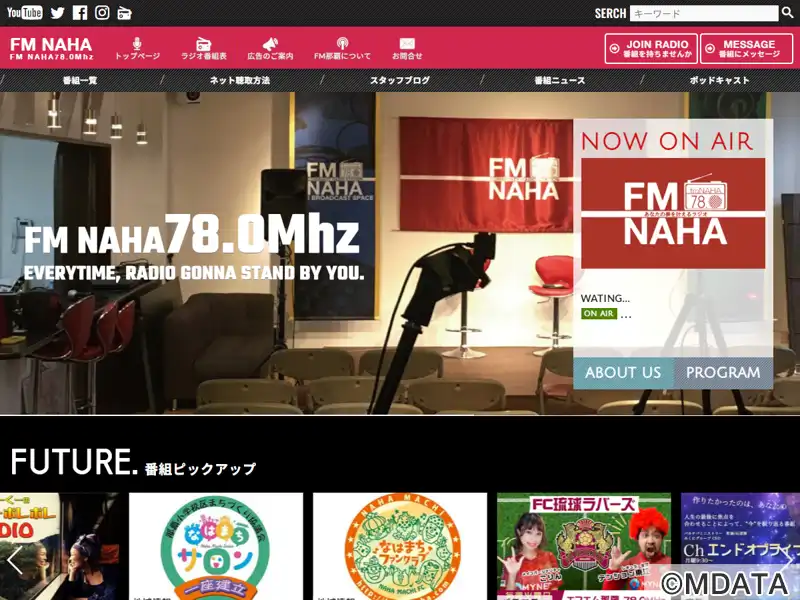The height and width of the screenshot is (600, 800).
Task: Click the previous carousel arrow
Action: pyautogui.click(x=14, y=560)
